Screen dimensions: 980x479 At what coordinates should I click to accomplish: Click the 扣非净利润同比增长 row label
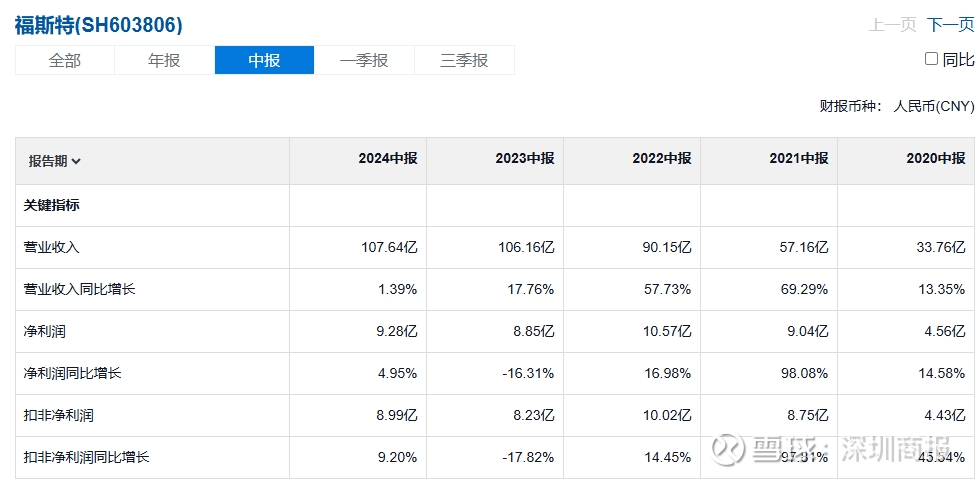click(x=86, y=457)
